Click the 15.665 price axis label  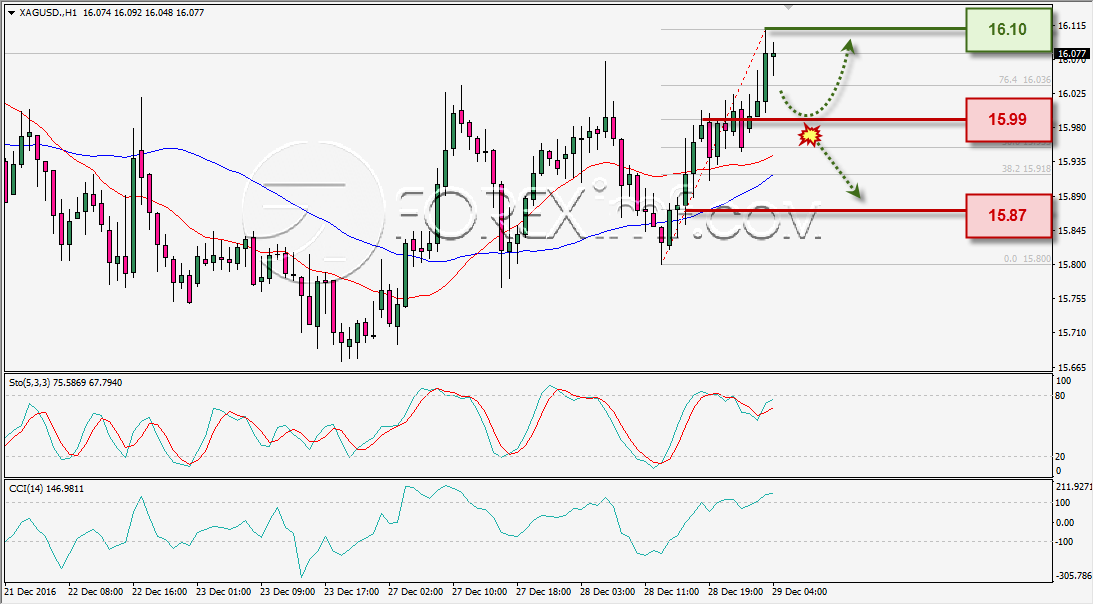1071,367
